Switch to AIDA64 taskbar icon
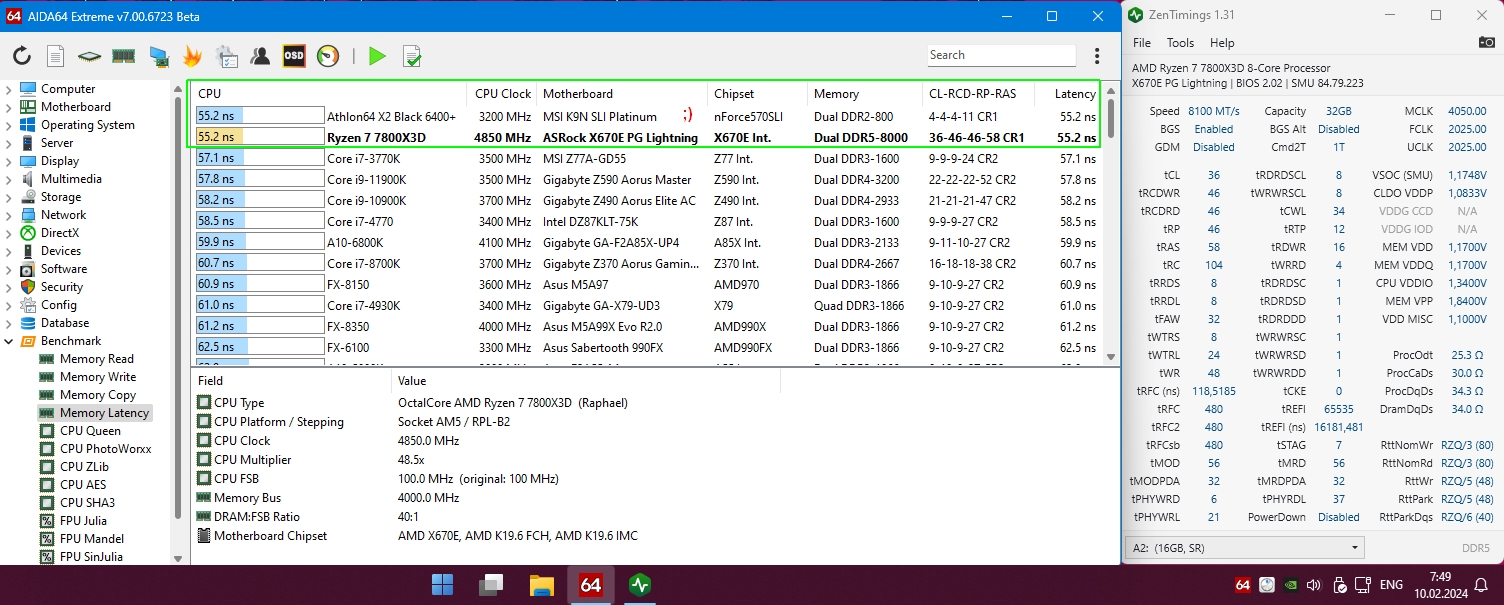This screenshot has height=605, width=1504. 590,586
